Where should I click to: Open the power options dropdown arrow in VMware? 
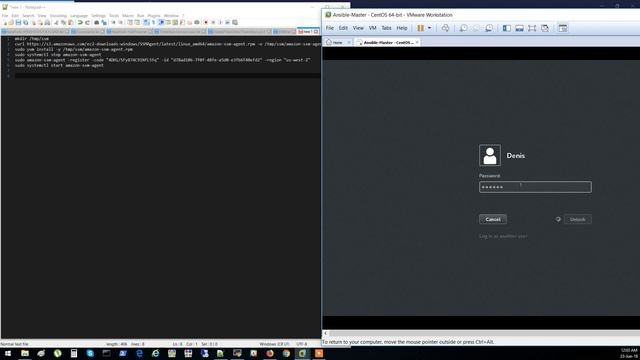429,28
